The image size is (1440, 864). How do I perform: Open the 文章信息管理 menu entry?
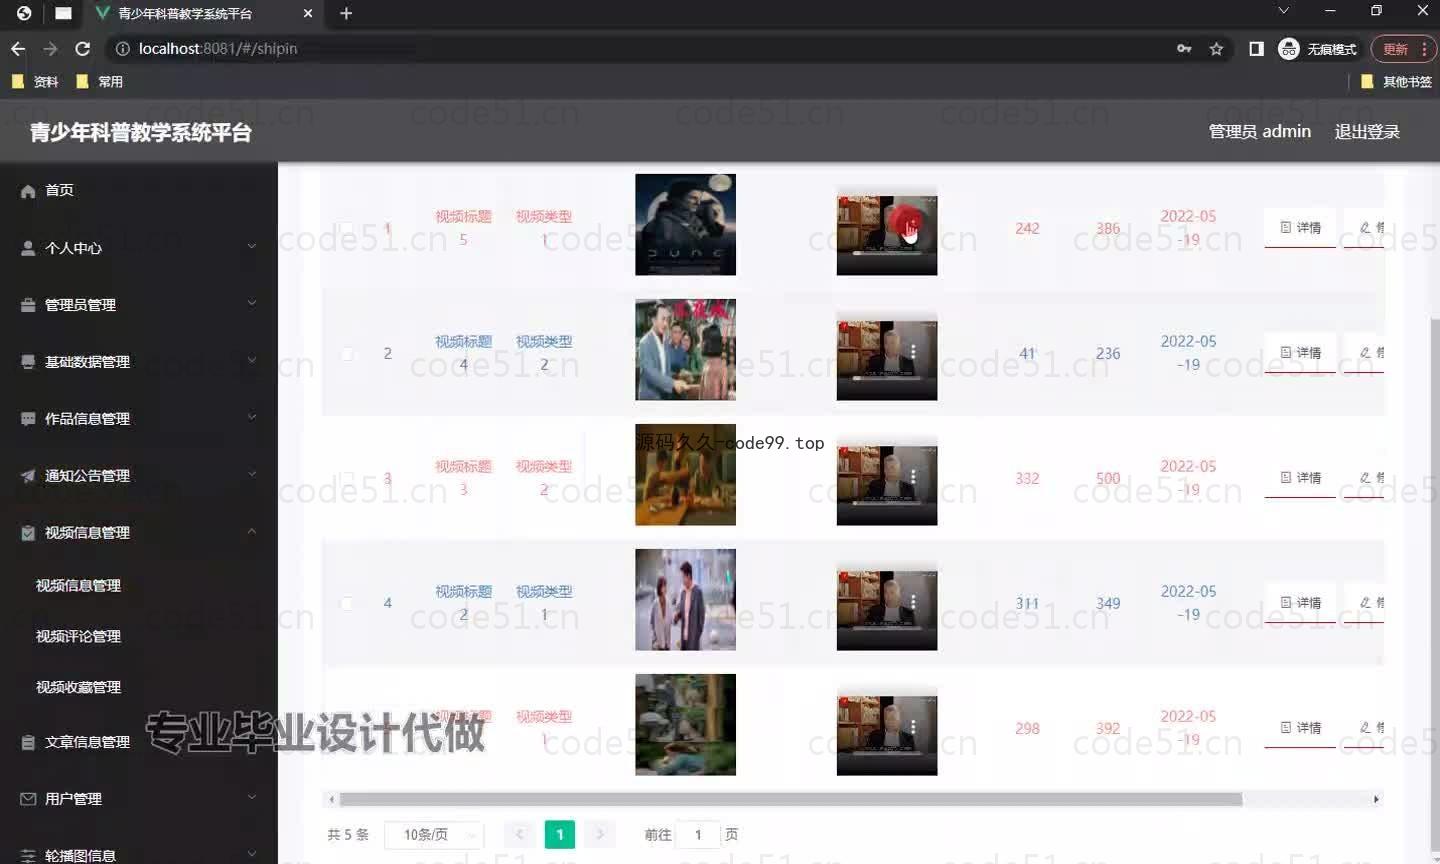click(138, 742)
